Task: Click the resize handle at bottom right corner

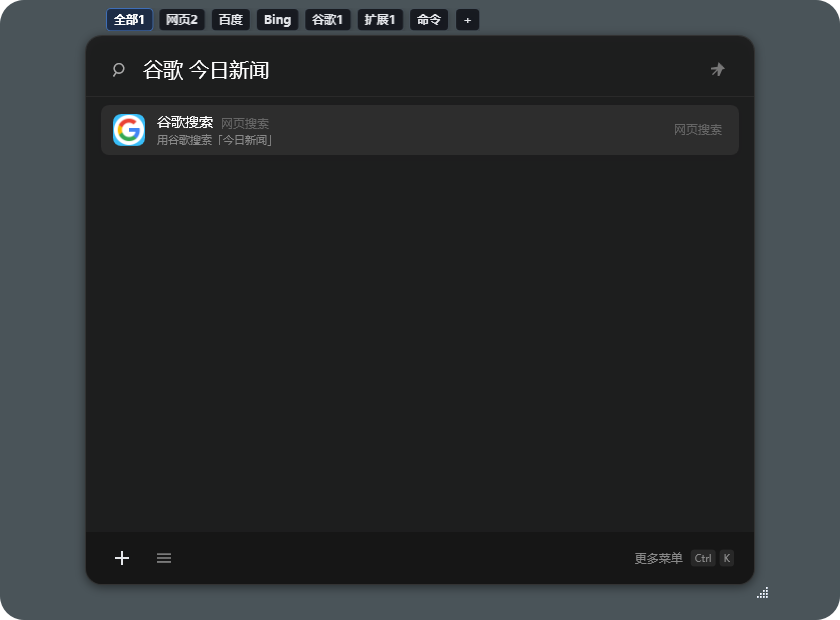Action: (x=762, y=592)
